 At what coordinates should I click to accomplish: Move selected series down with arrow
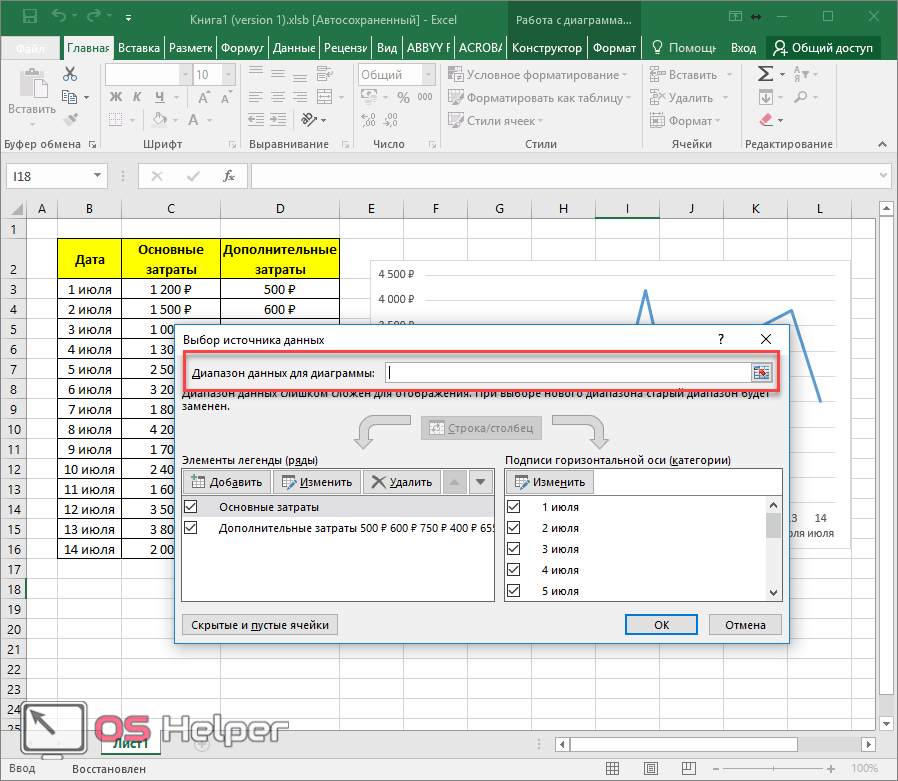point(482,482)
